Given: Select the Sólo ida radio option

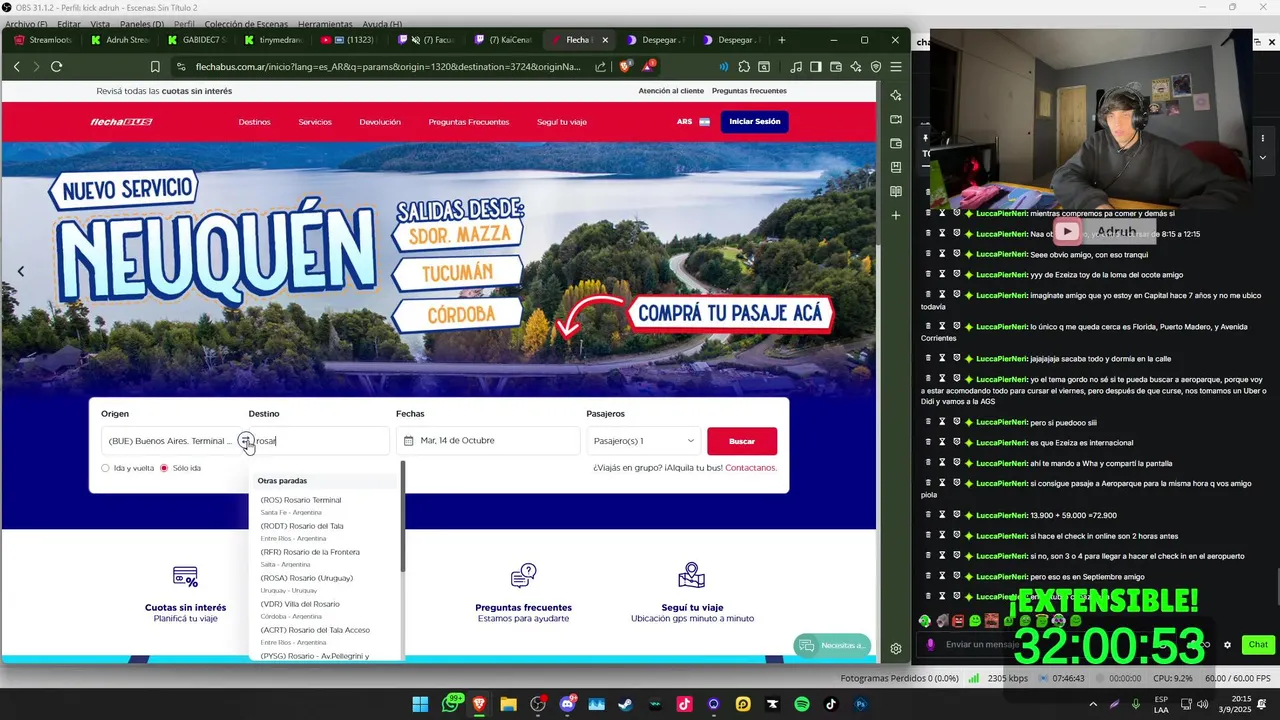Looking at the screenshot, I should [164, 468].
